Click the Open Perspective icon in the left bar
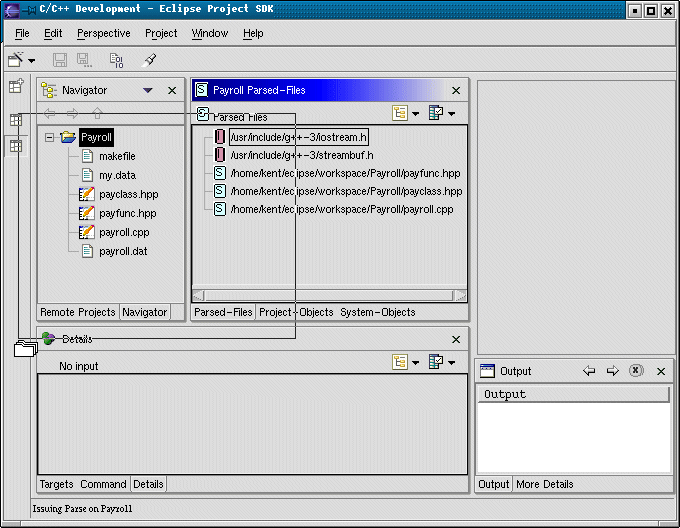This screenshot has height=528, width=680. tap(16, 87)
